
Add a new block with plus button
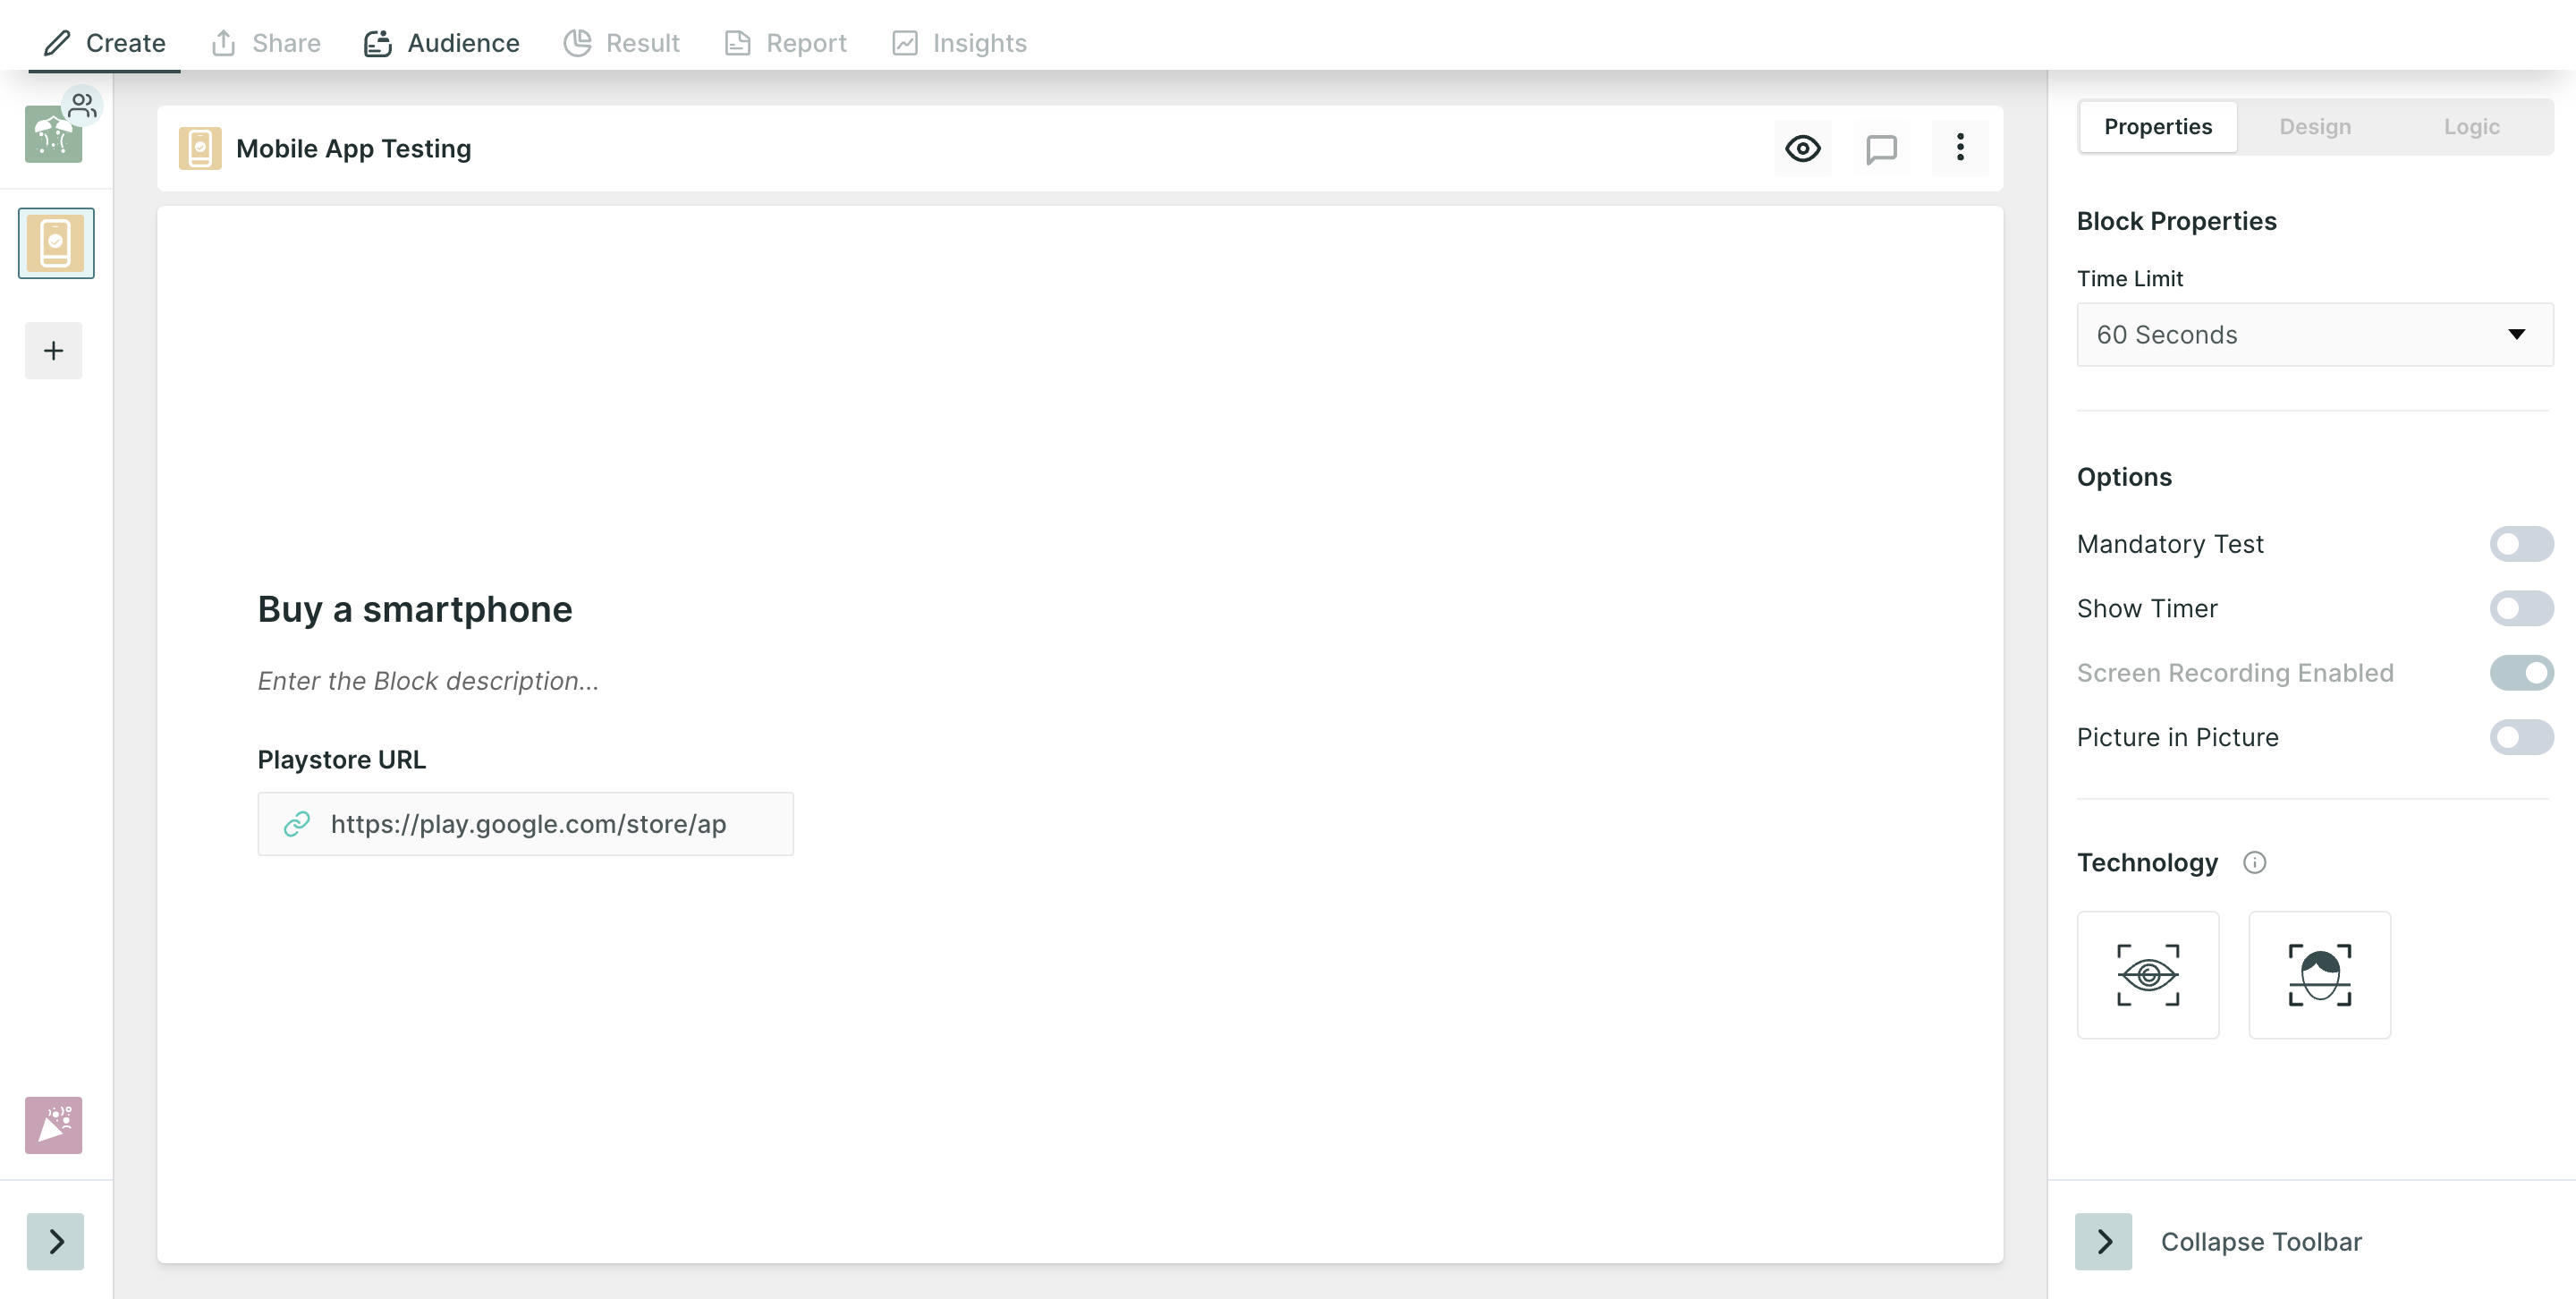(54, 351)
